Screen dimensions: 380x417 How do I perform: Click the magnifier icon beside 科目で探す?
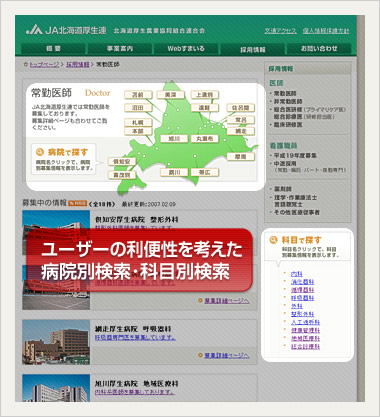click(x=273, y=239)
